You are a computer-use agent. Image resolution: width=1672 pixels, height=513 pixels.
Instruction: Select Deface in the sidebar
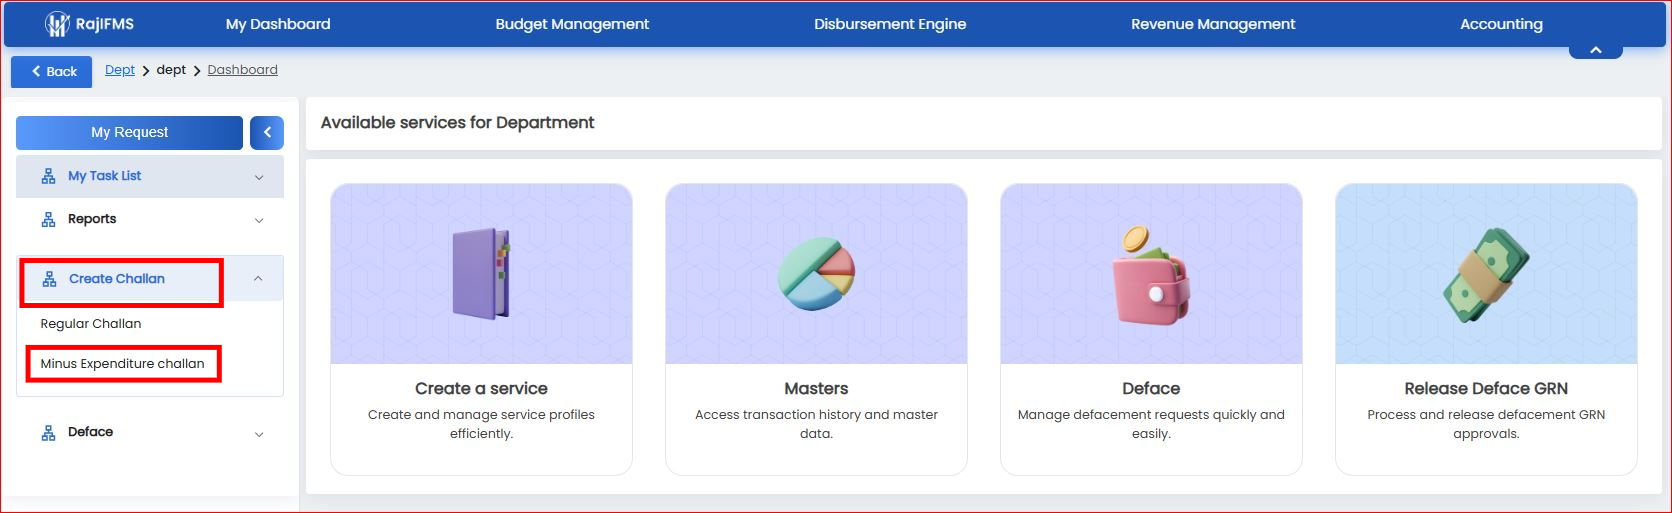[90, 432]
